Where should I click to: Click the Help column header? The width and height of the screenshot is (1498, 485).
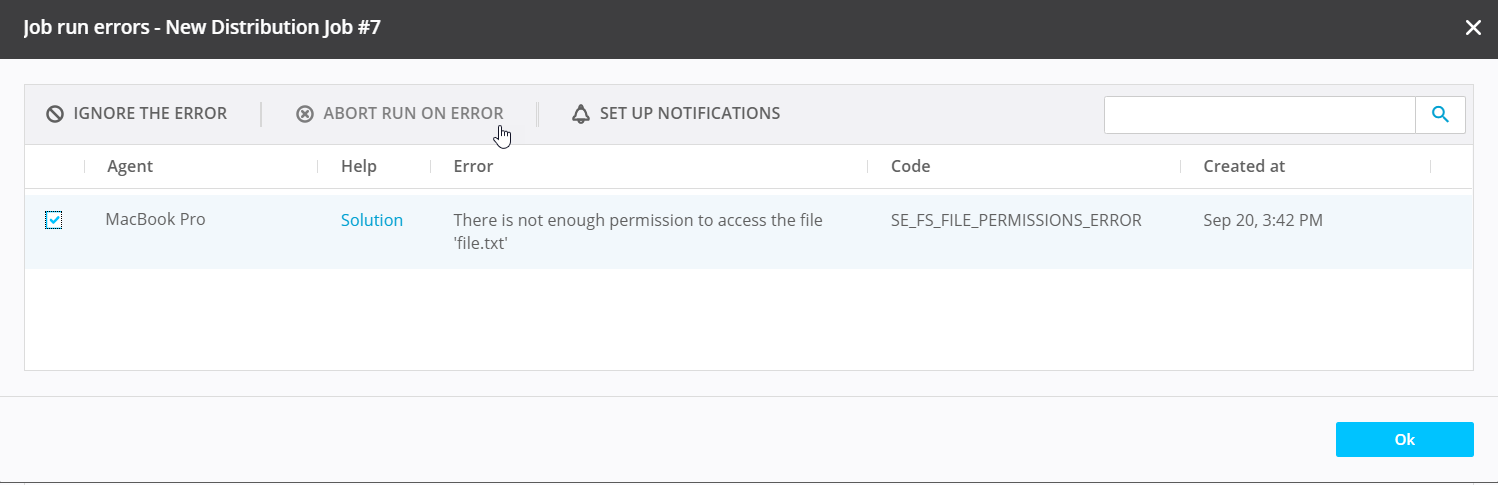359,166
